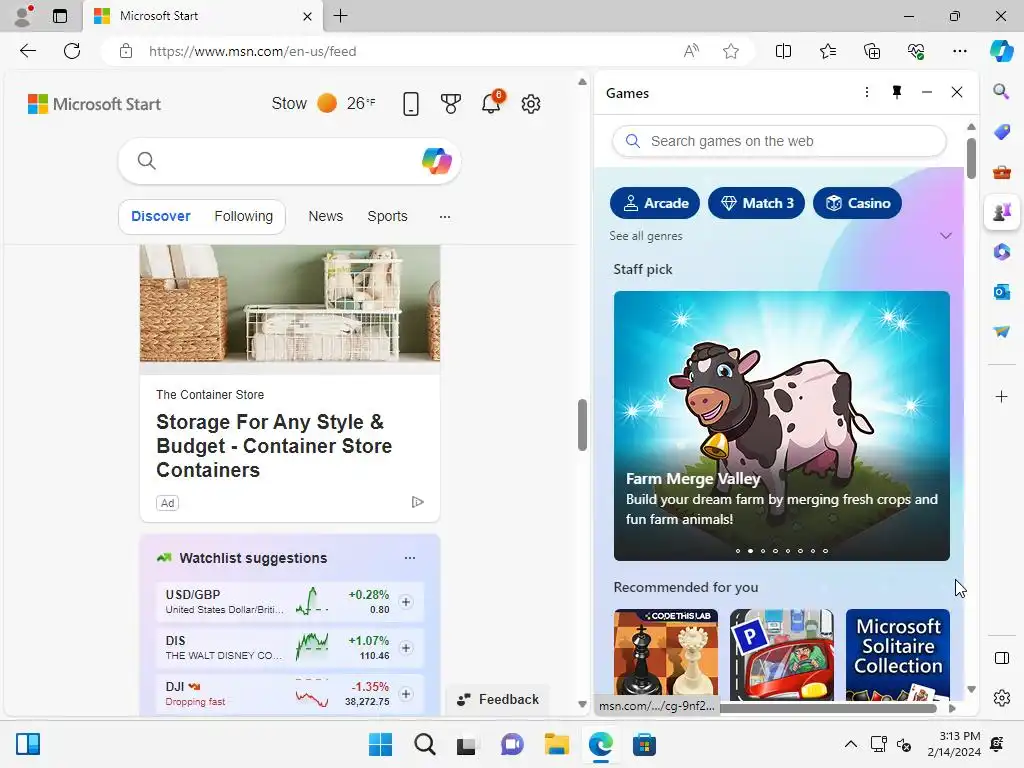Viewport: 1024px width, 768px height.
Task: View site information lock icon
Action: pyautogui.click(x=126, y=51)
